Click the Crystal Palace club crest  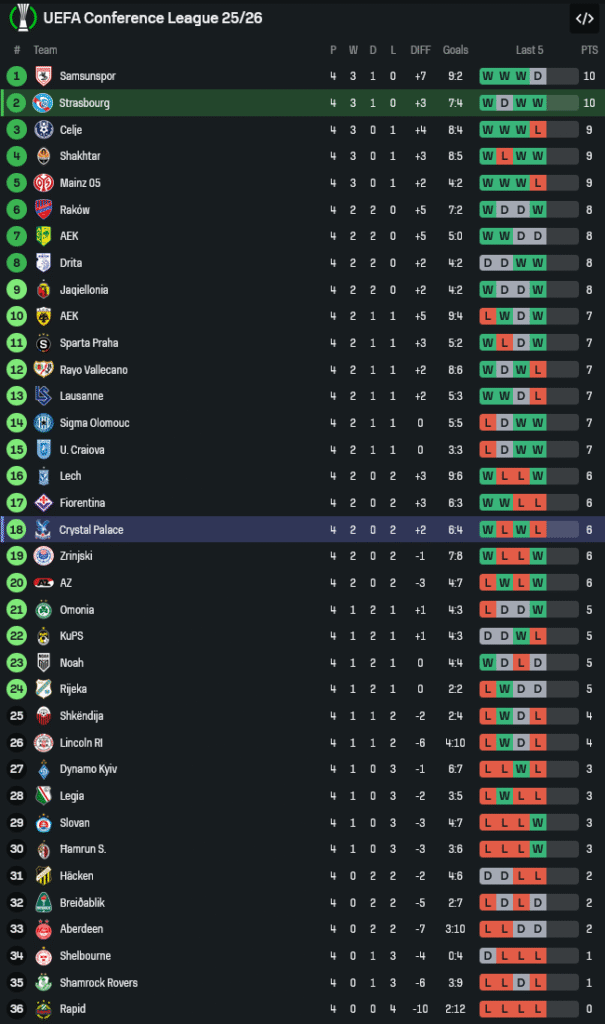pos(43,529)
